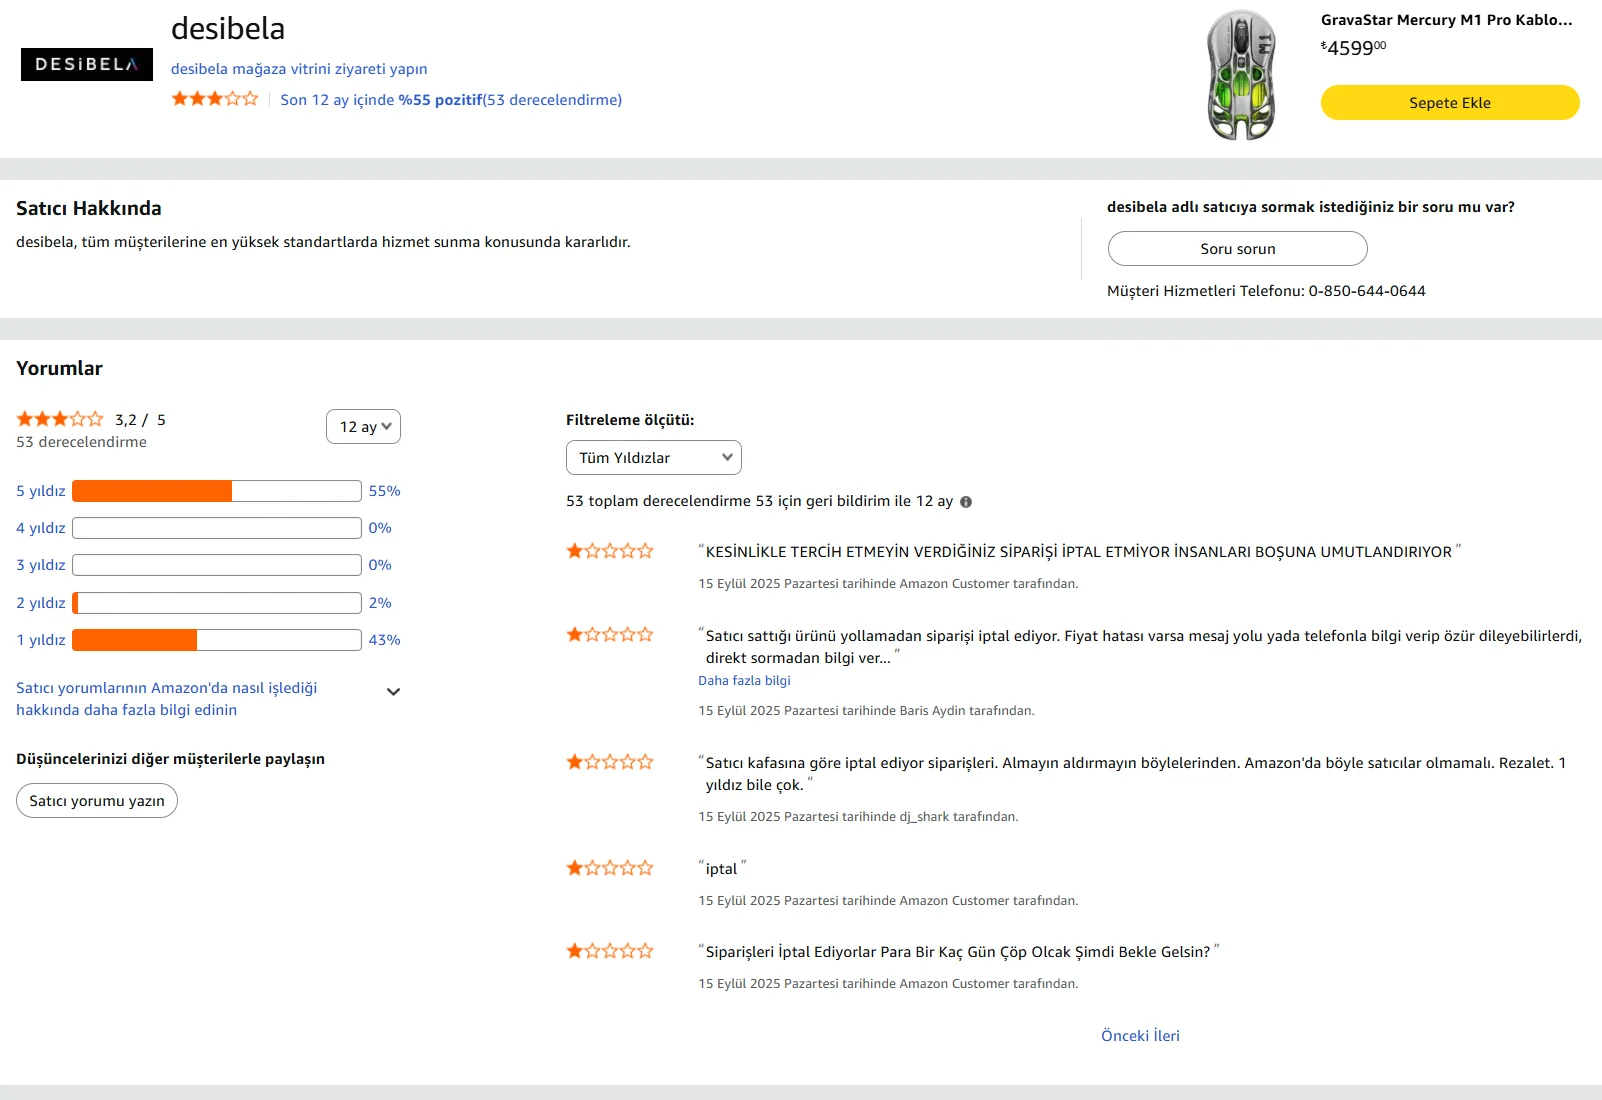Go to İleri next page
The height and width of the screenshot is (1100, 1602).
tap(1167, 1036)
